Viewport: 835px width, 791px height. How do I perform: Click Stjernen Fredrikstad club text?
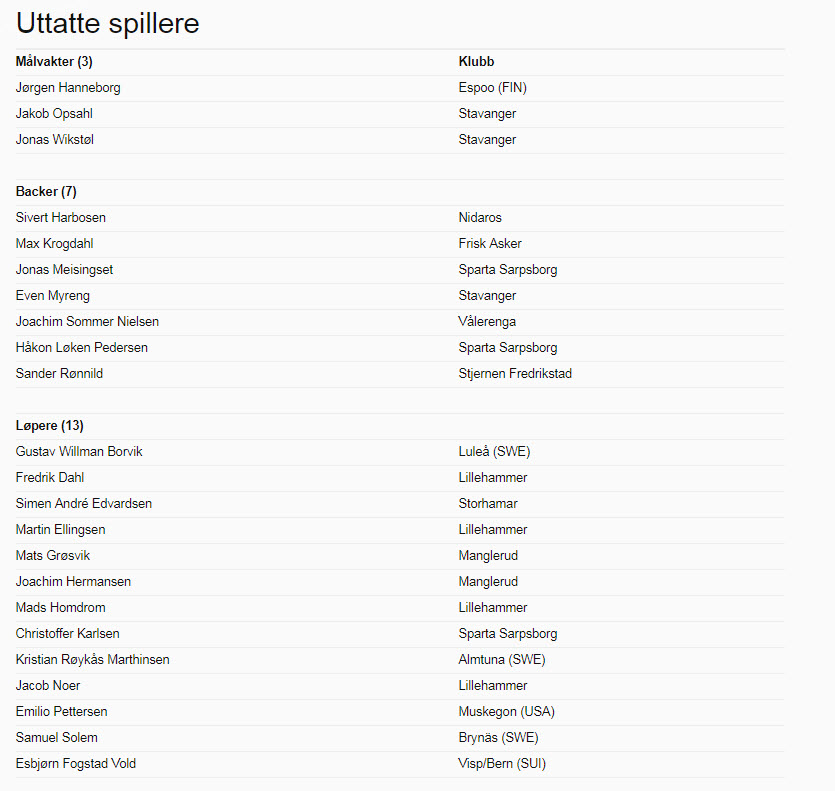[x=515, y=374]
